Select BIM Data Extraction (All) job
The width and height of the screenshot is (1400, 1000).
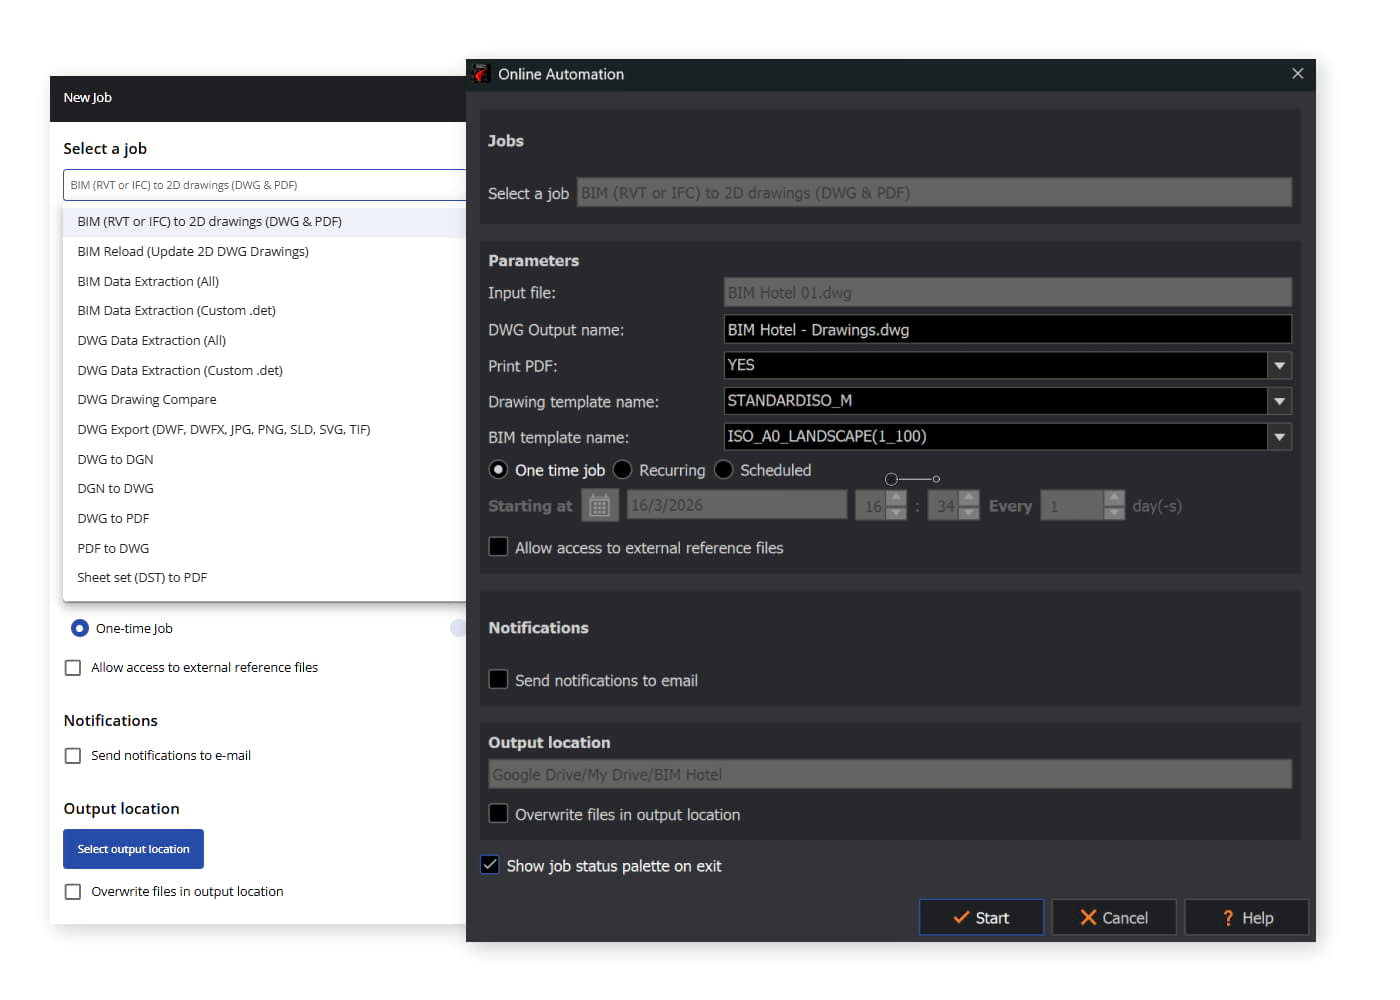(148, 281)
